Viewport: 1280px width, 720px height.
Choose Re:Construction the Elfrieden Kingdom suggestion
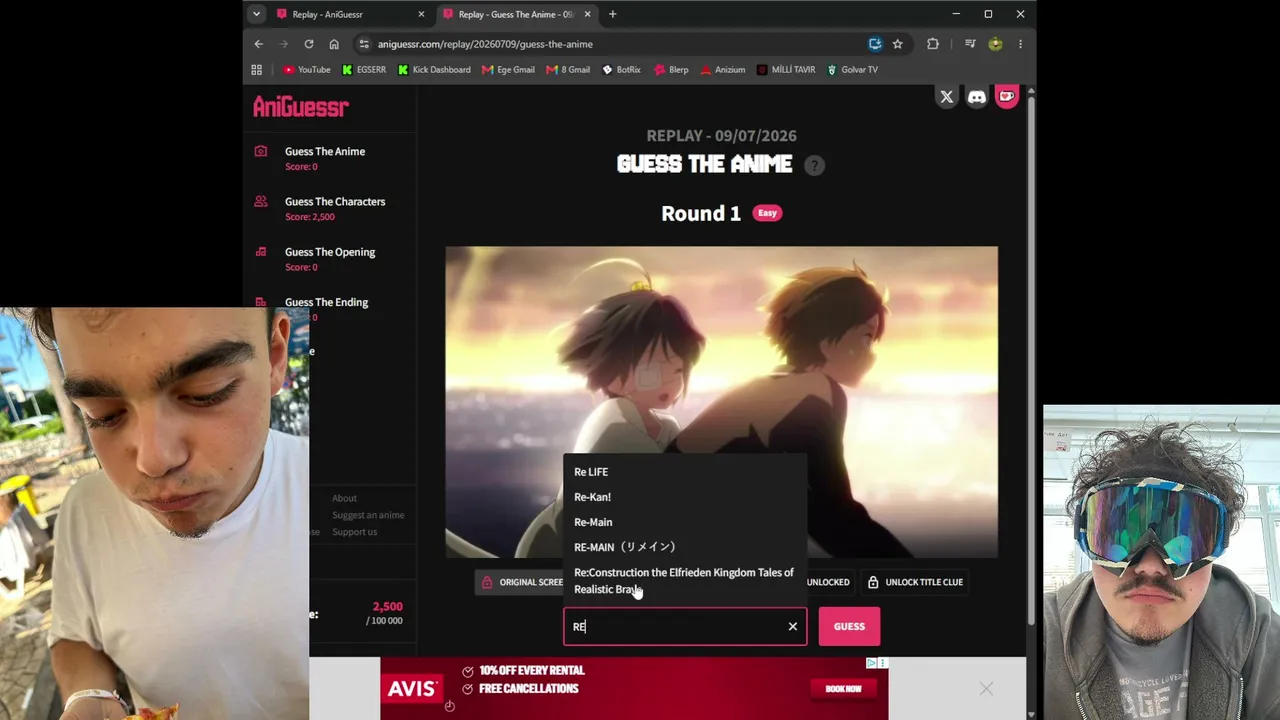[685, 581]
